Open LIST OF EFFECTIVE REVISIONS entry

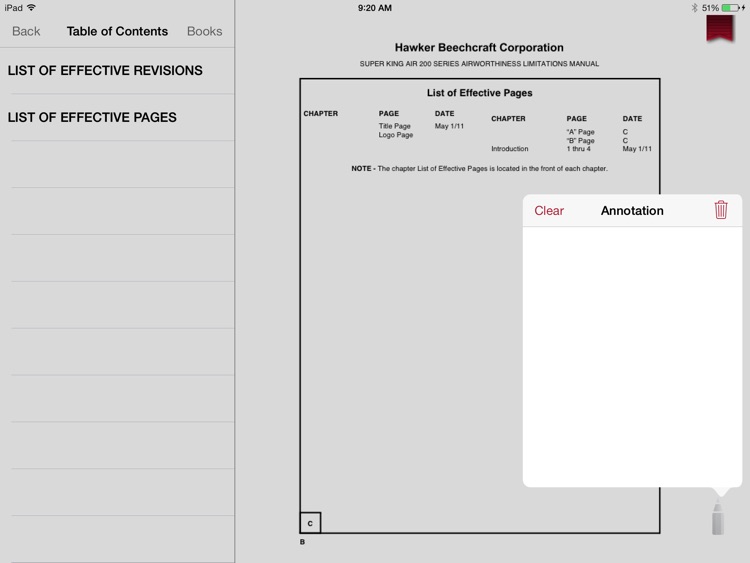click(117, 70)
